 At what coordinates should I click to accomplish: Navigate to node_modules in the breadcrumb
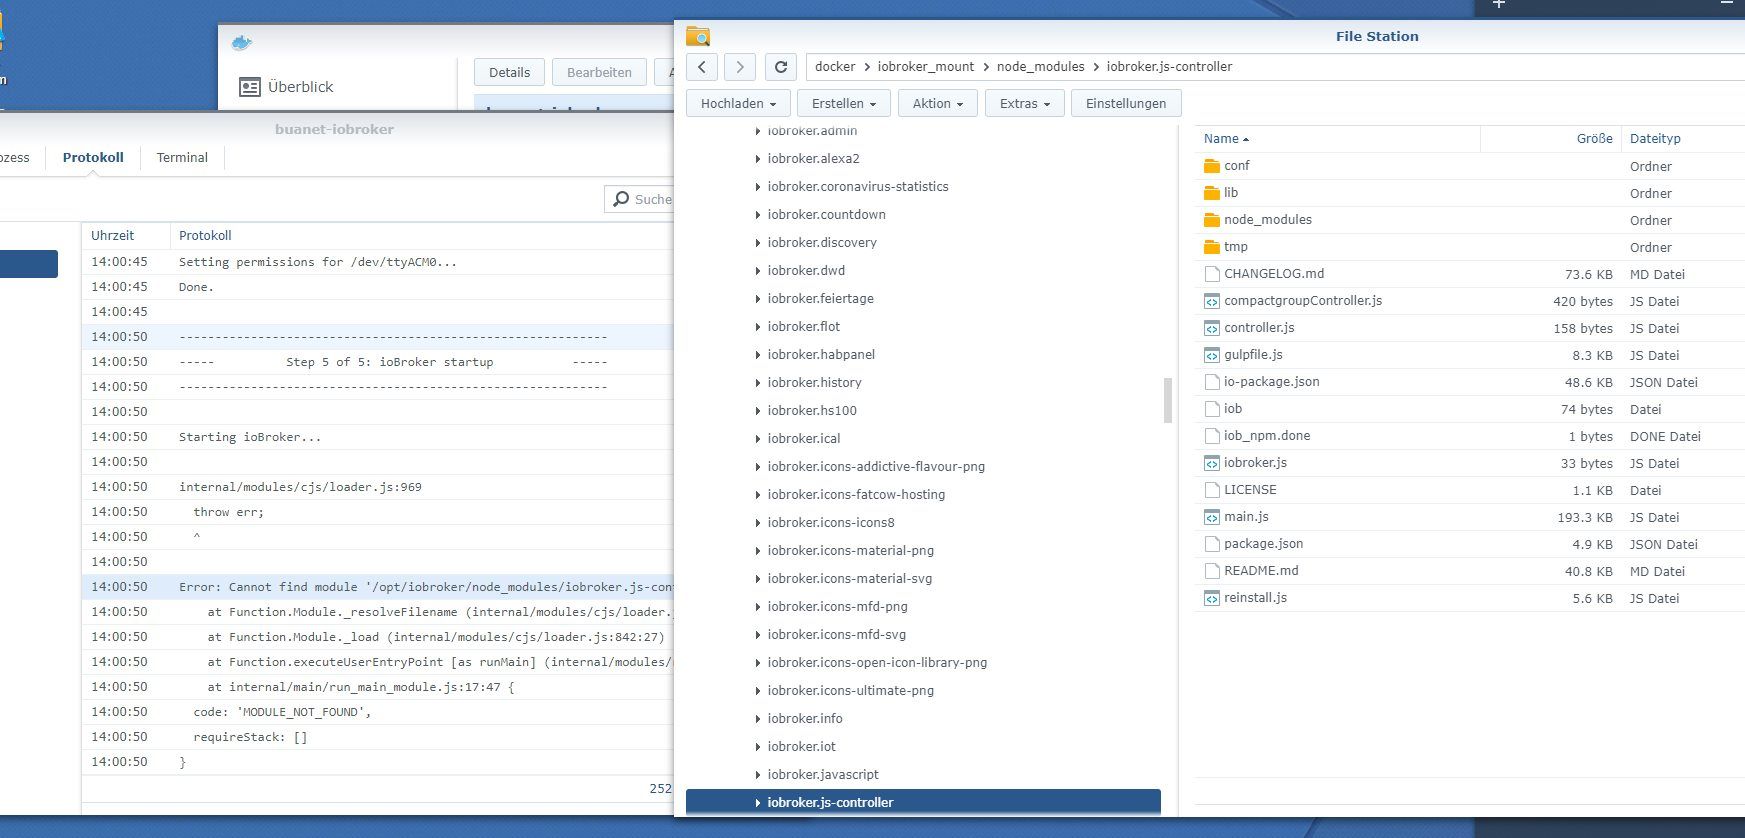tap(1040, 67)
